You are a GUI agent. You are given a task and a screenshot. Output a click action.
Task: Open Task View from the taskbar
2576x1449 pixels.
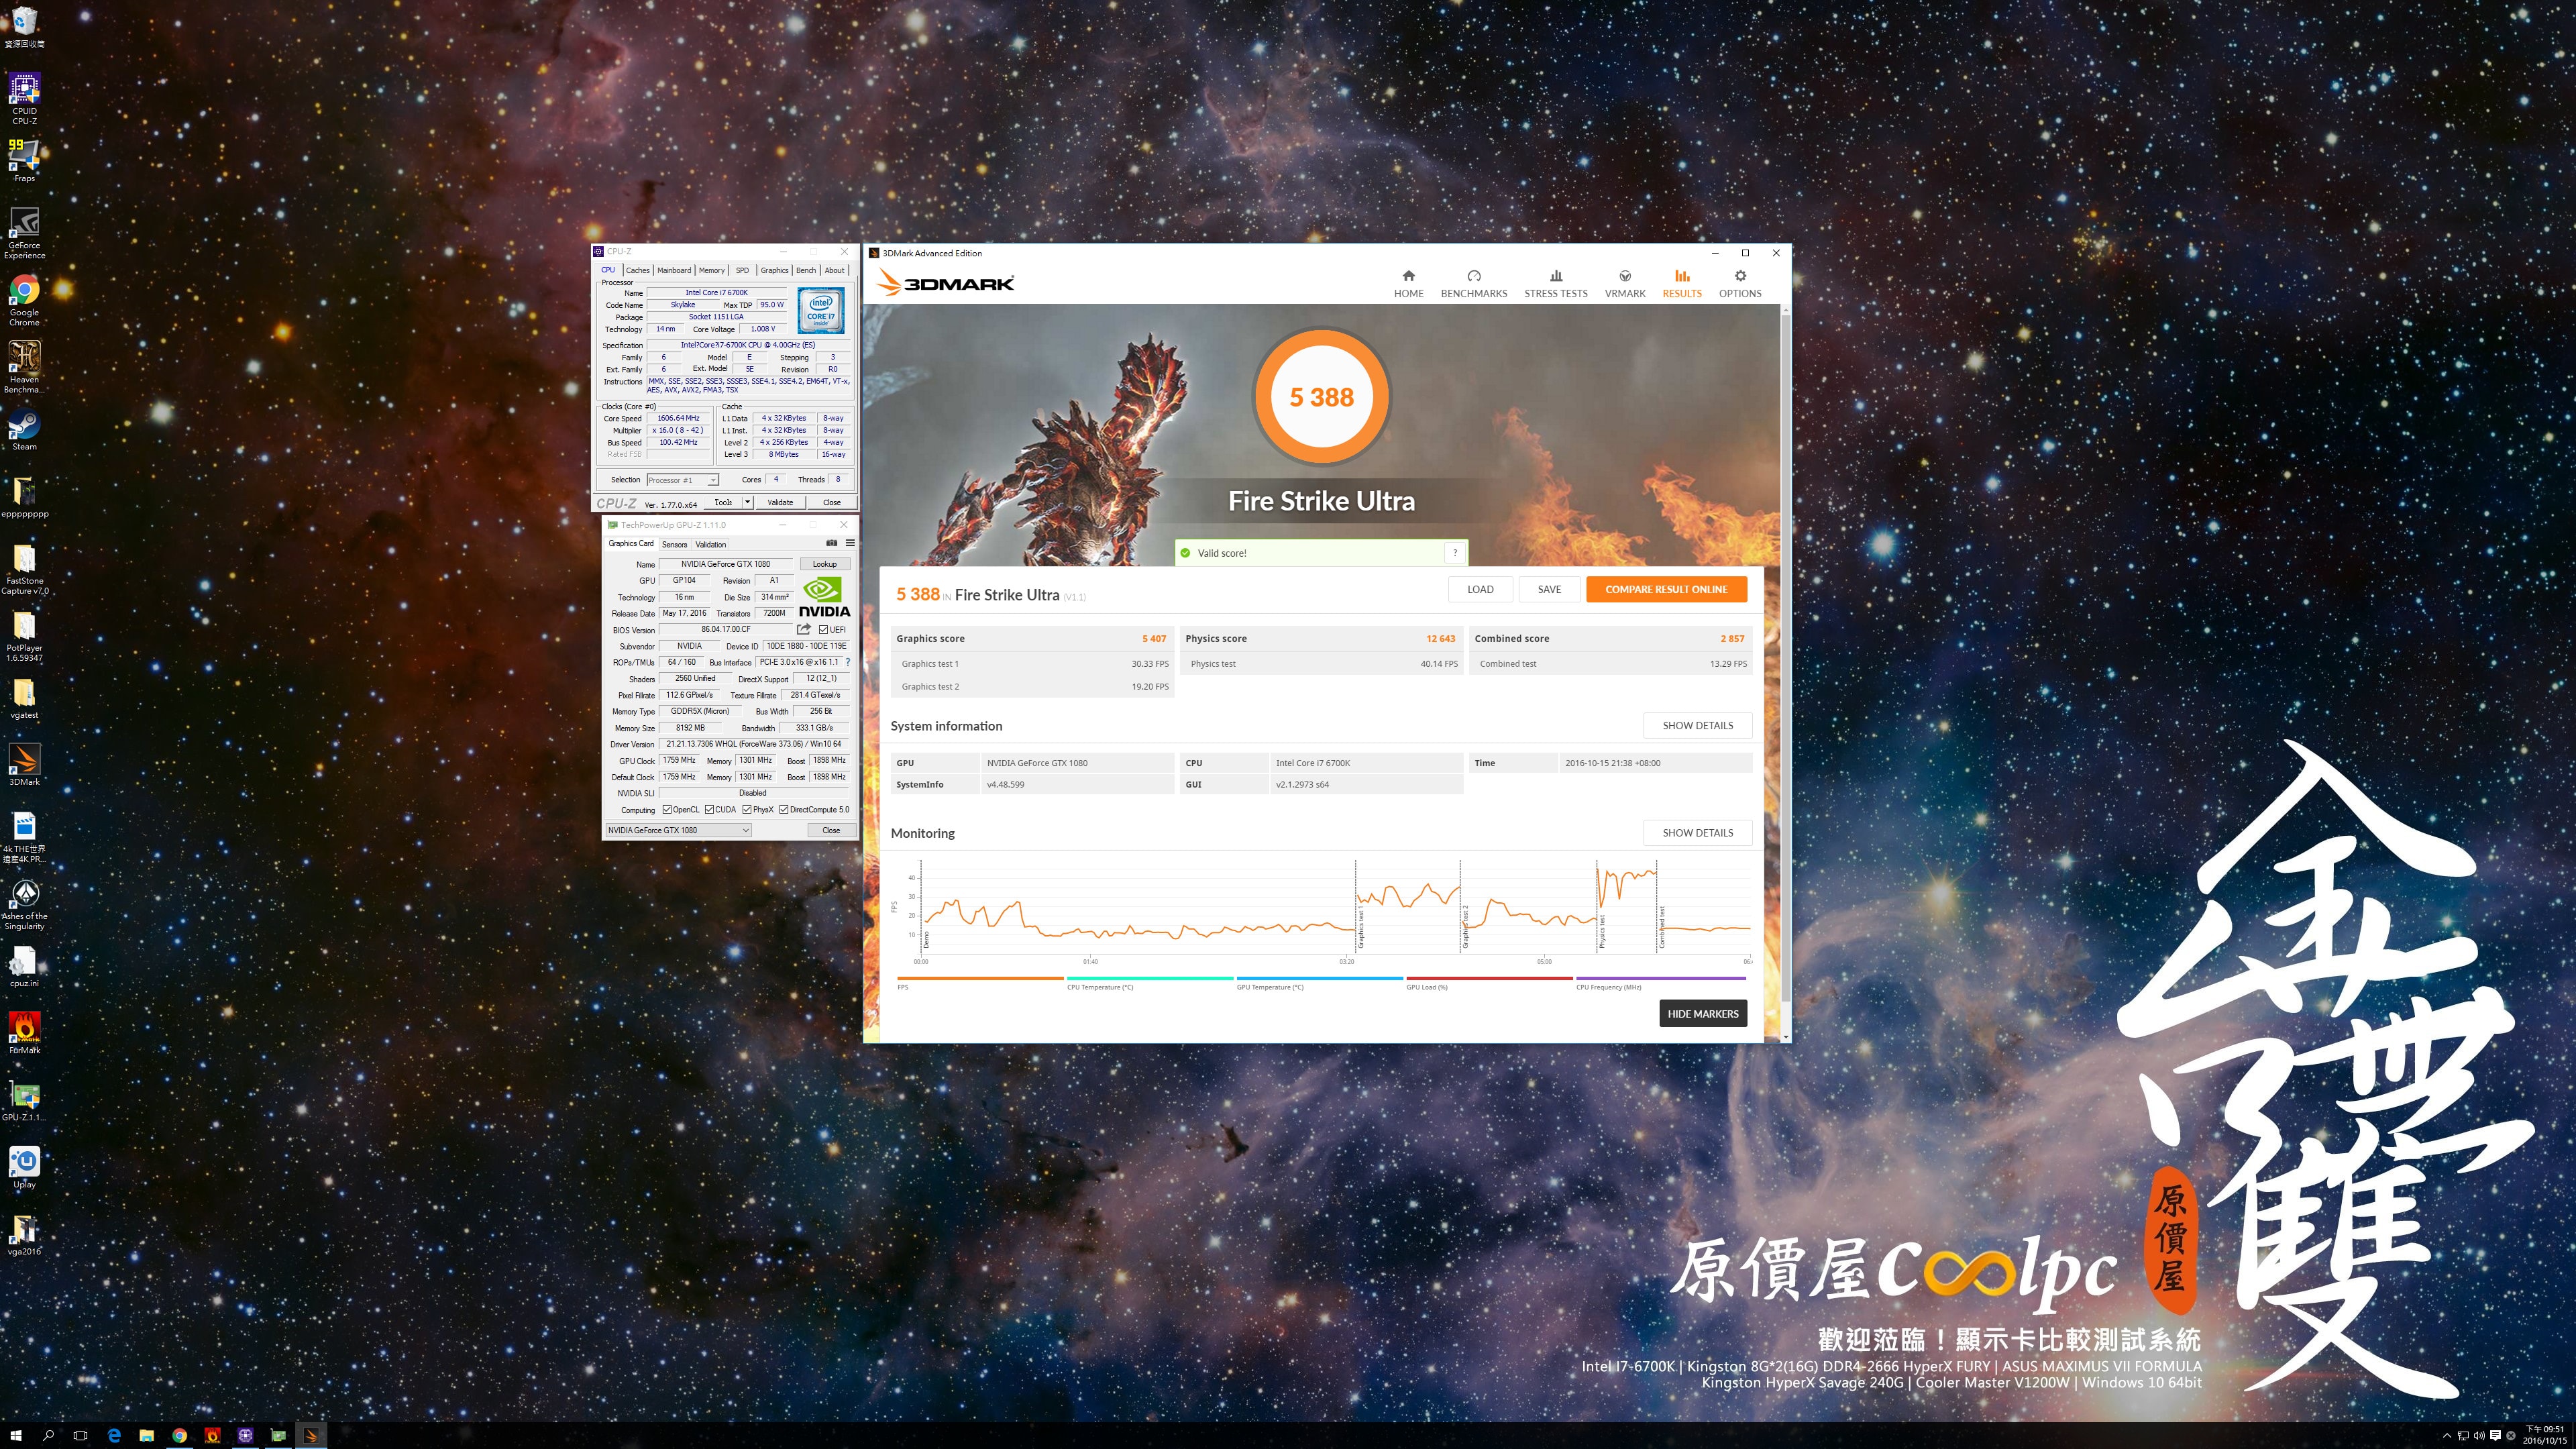pos(80,1435)
